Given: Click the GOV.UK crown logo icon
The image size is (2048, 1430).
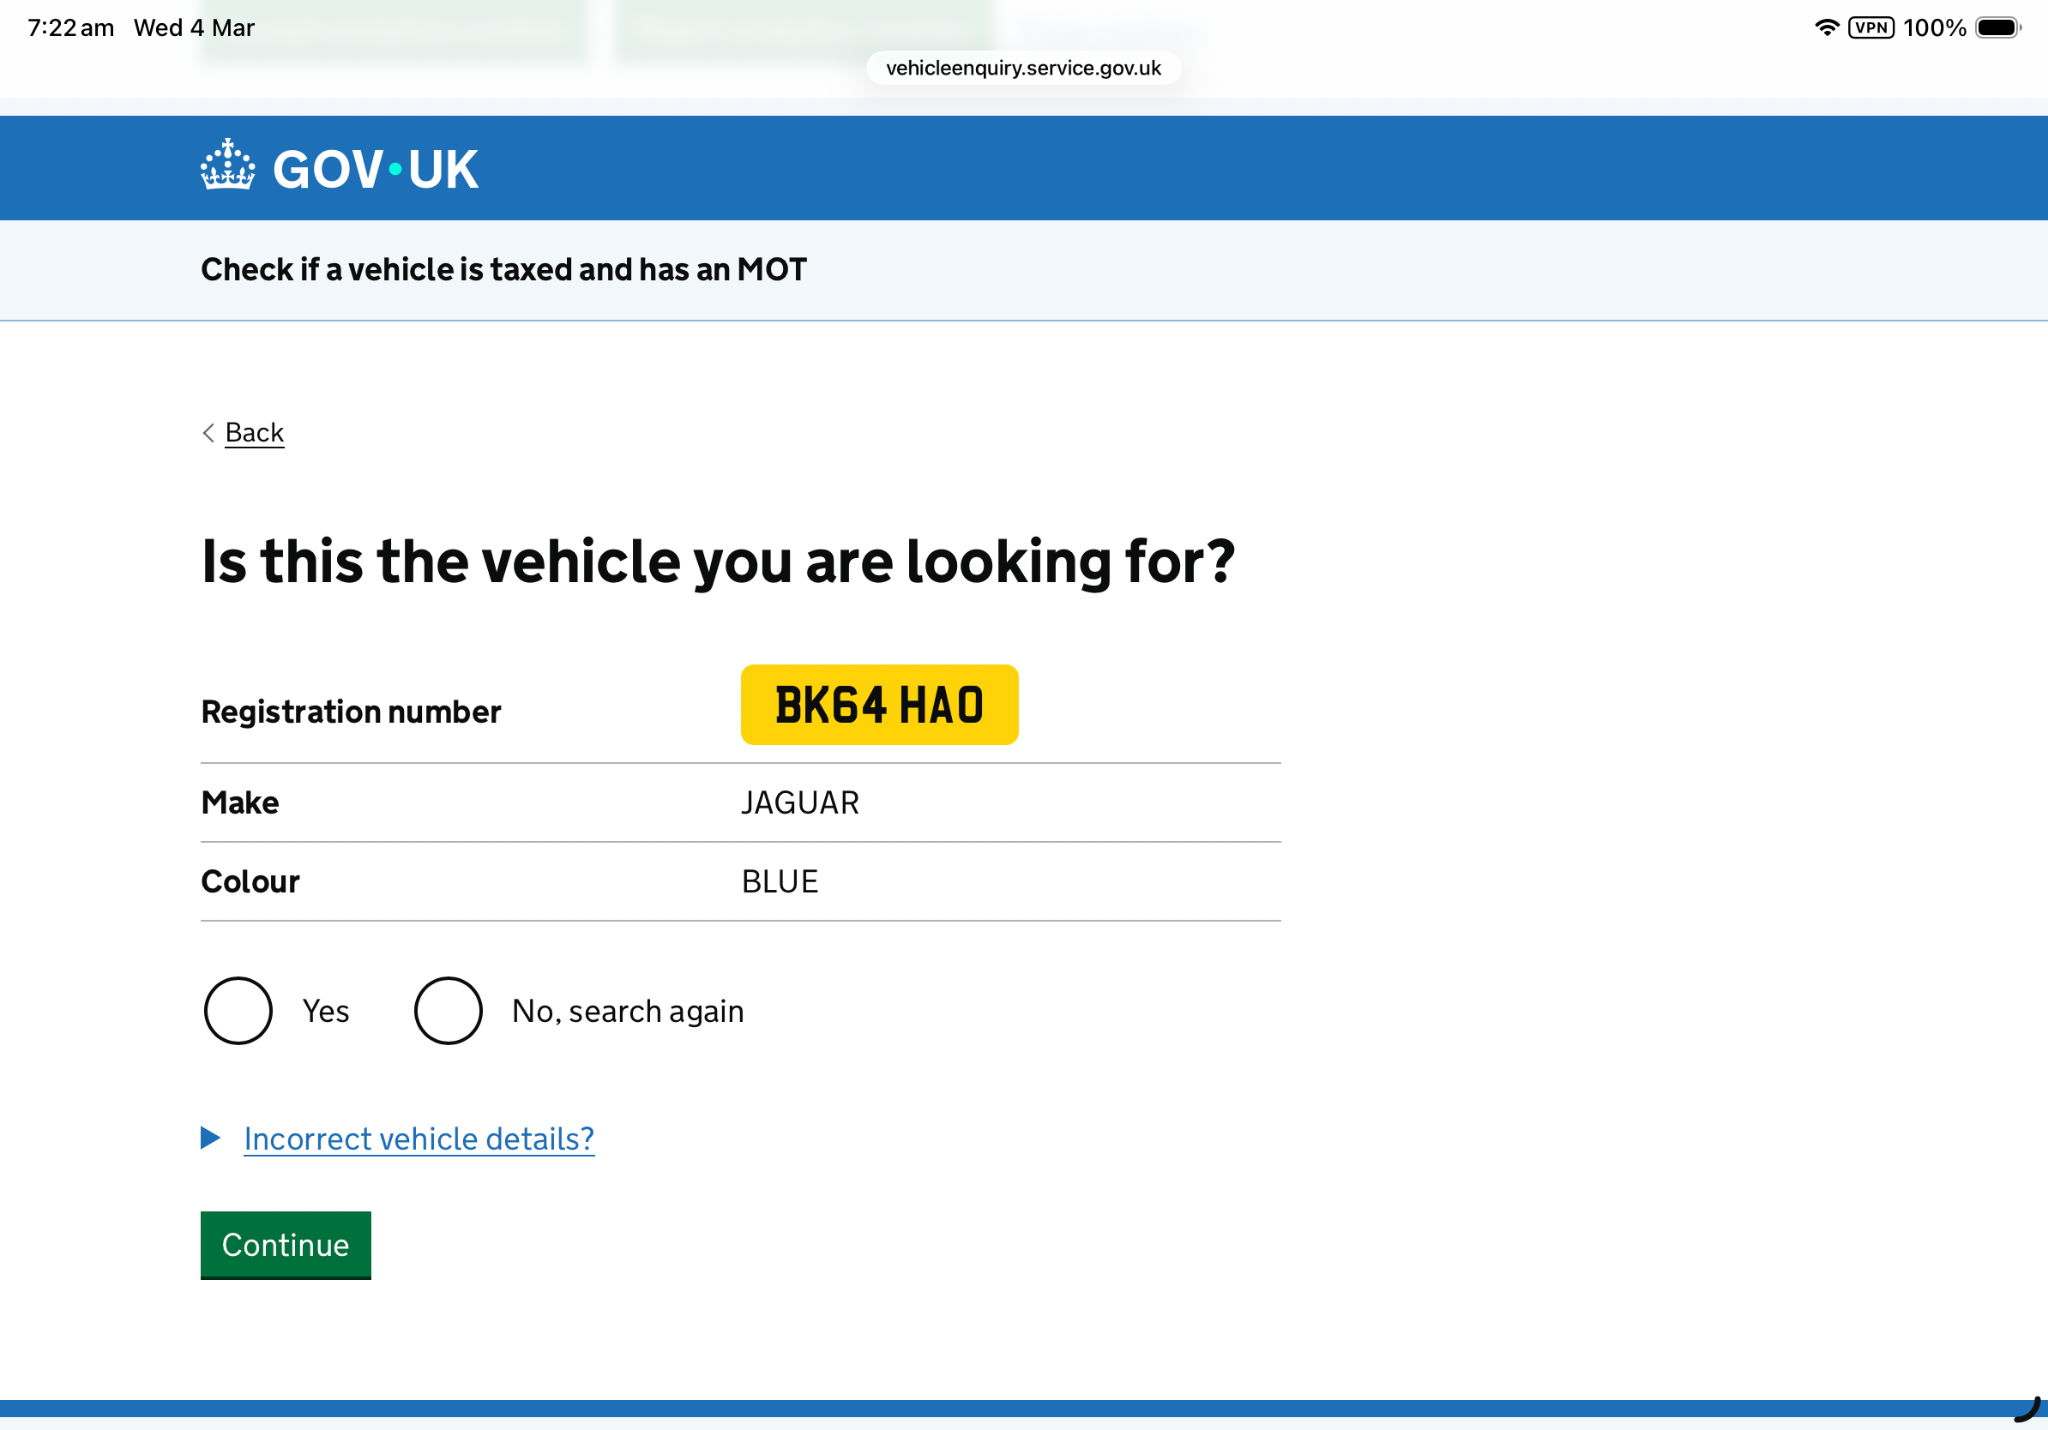Looking at the screenshot, I should tap(228, 166).
